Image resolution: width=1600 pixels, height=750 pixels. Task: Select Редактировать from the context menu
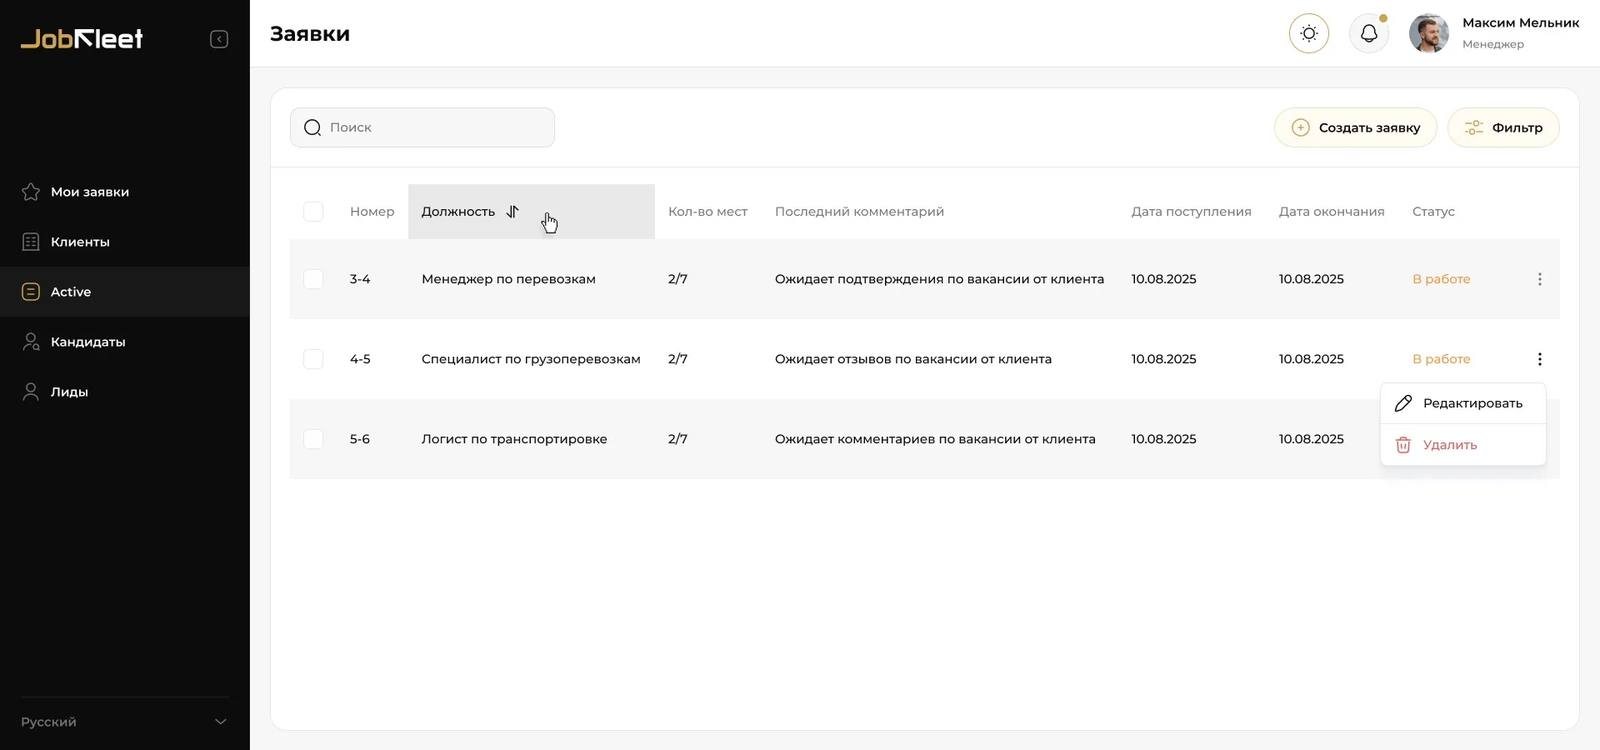(1463, 403)
